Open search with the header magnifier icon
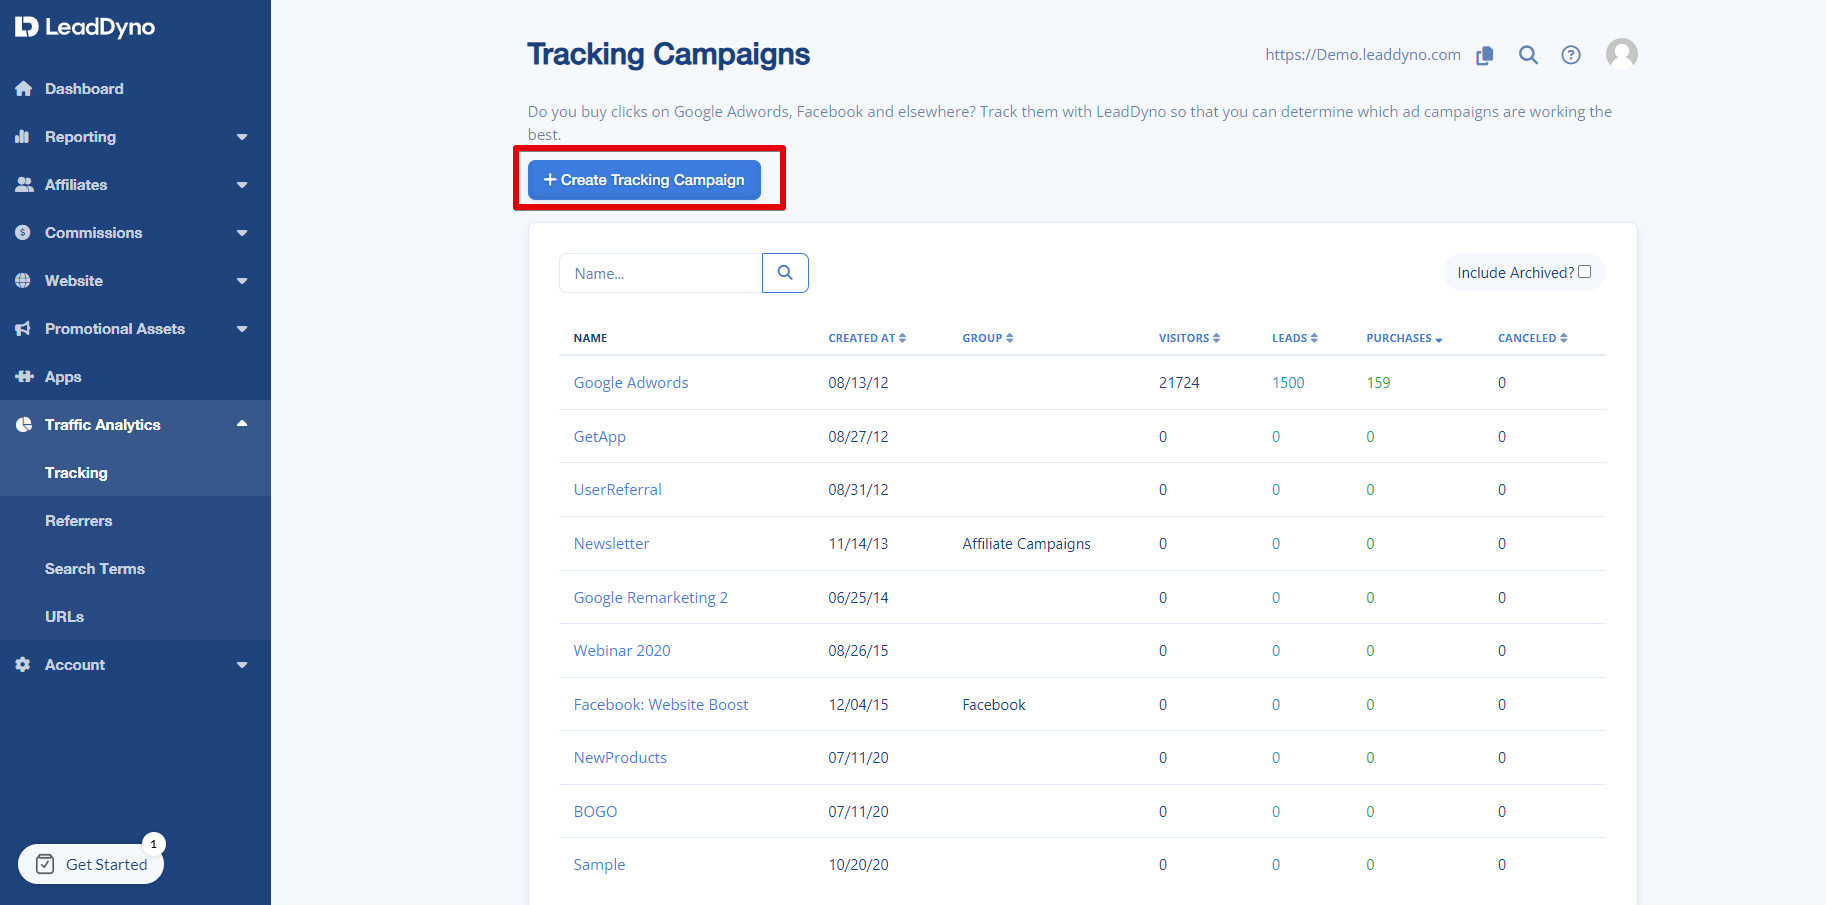 coord(1528,55)
